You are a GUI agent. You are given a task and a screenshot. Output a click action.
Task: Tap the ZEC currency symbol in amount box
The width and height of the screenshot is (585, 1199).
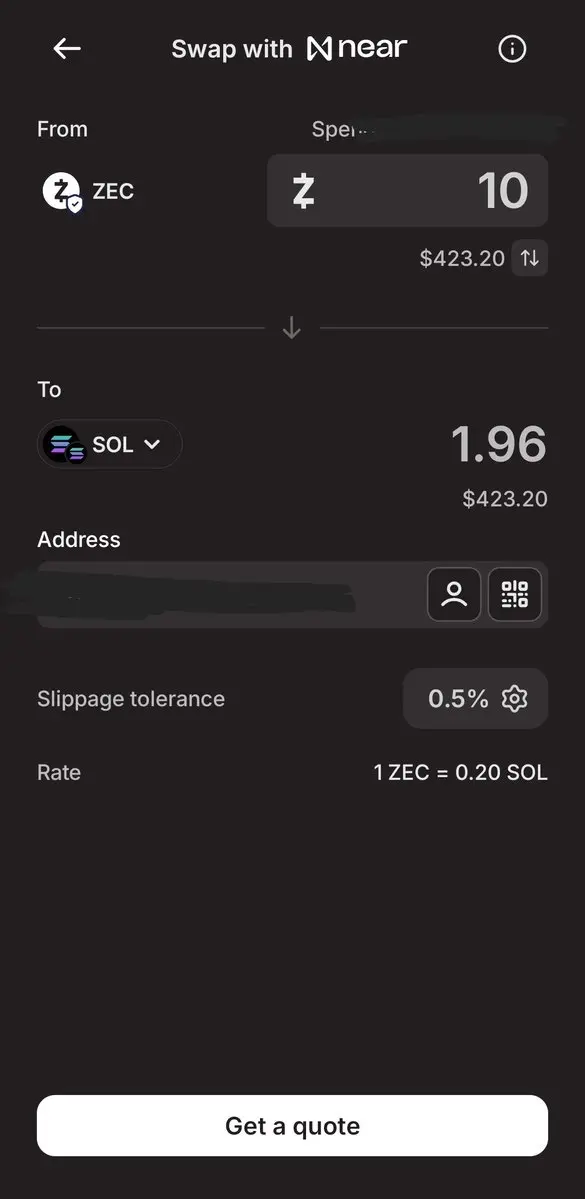[x=304, y=191]
